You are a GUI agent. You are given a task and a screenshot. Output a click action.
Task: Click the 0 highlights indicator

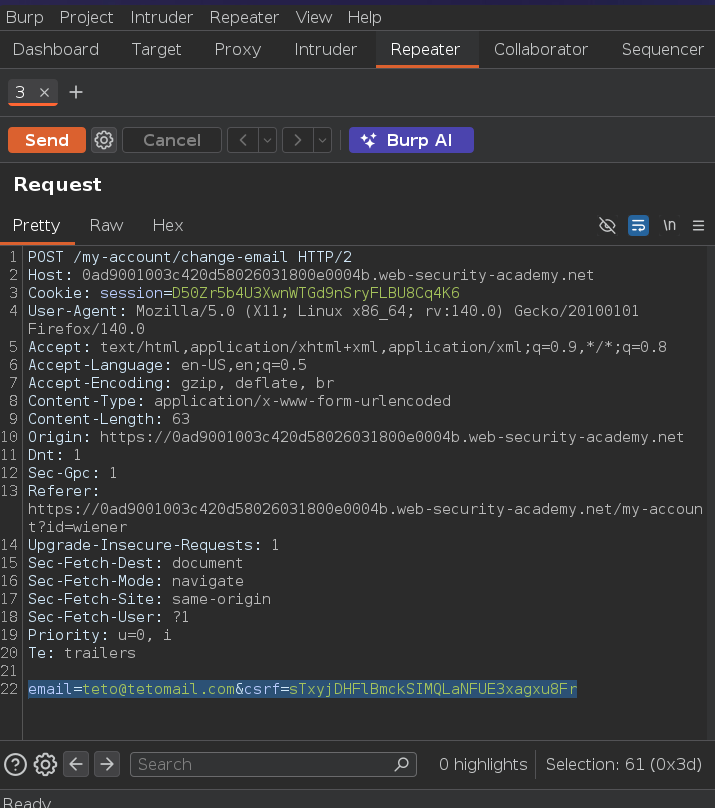483,764
